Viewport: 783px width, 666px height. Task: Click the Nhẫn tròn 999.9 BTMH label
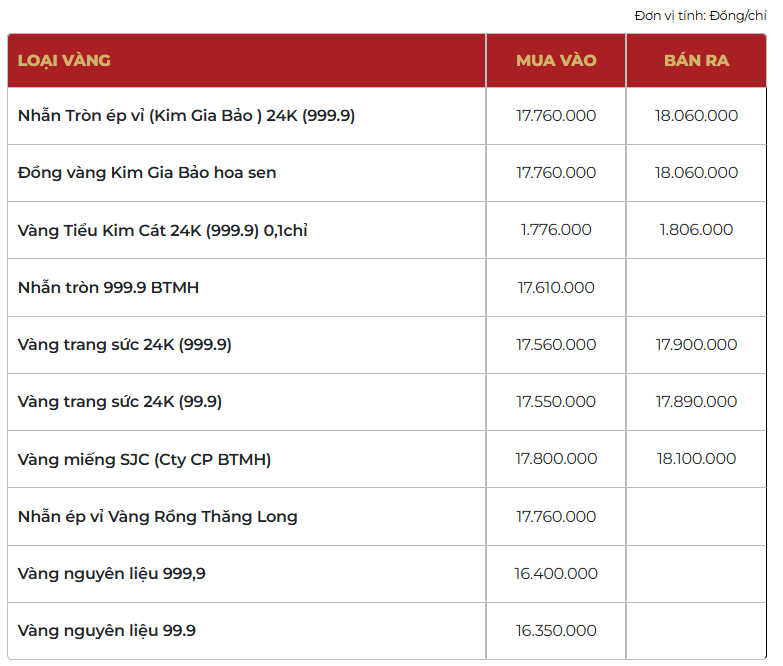(x=108, y=288)
